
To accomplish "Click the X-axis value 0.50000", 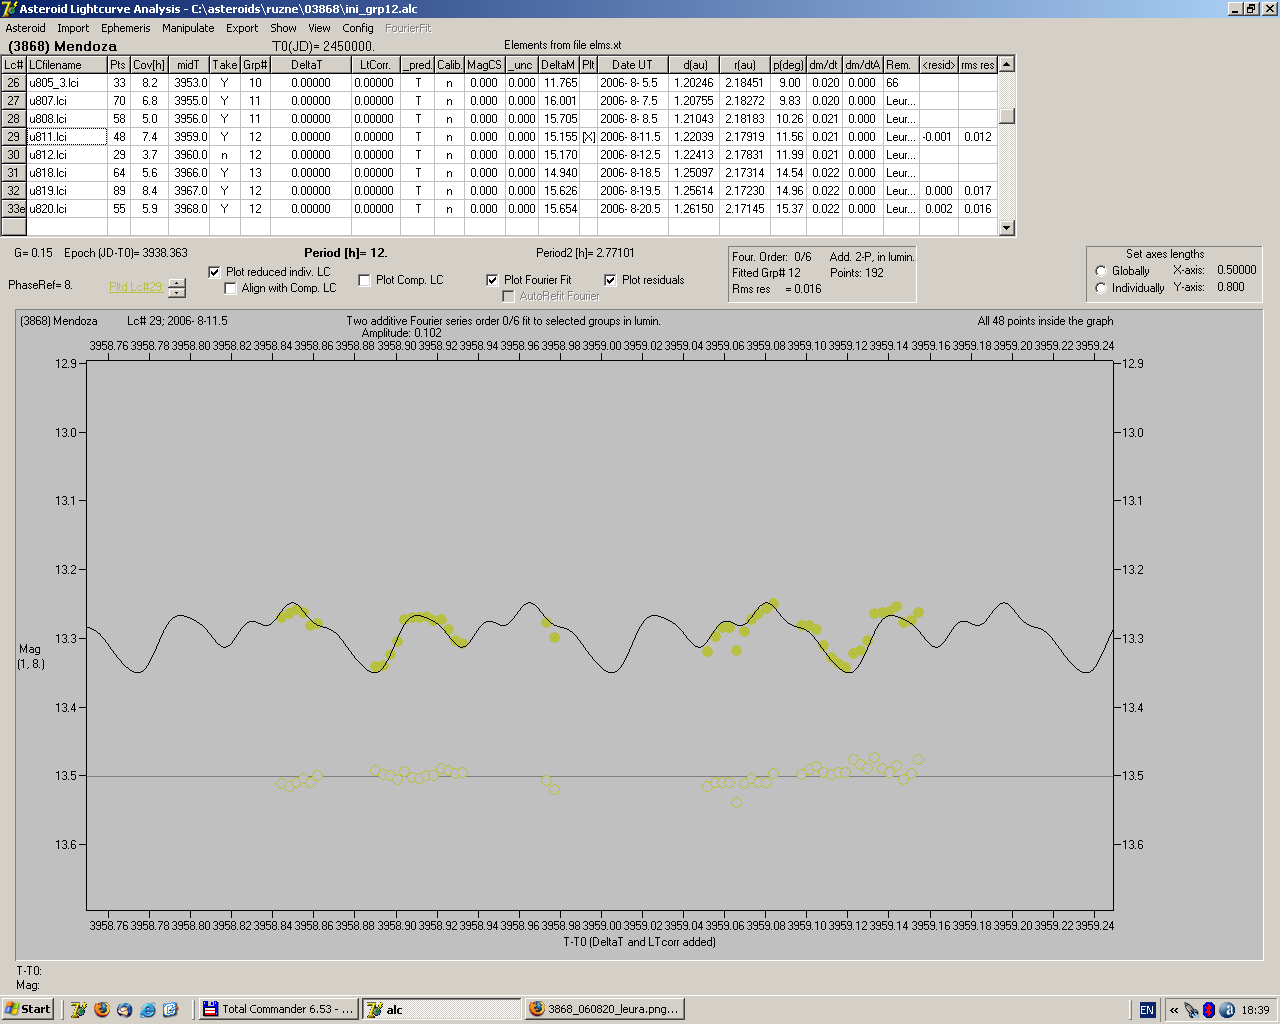I will (1236, 270).
